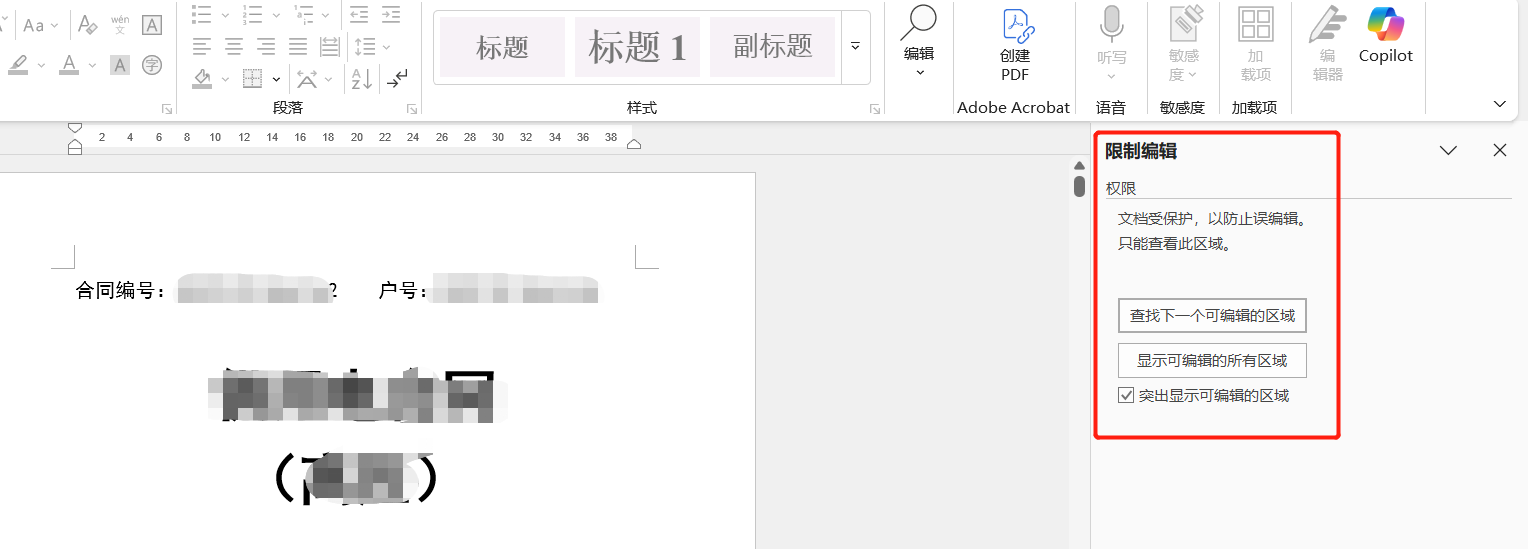Click the A-Z sort icon
This screenshot has height=549, width=1528.
pos(362,77)
